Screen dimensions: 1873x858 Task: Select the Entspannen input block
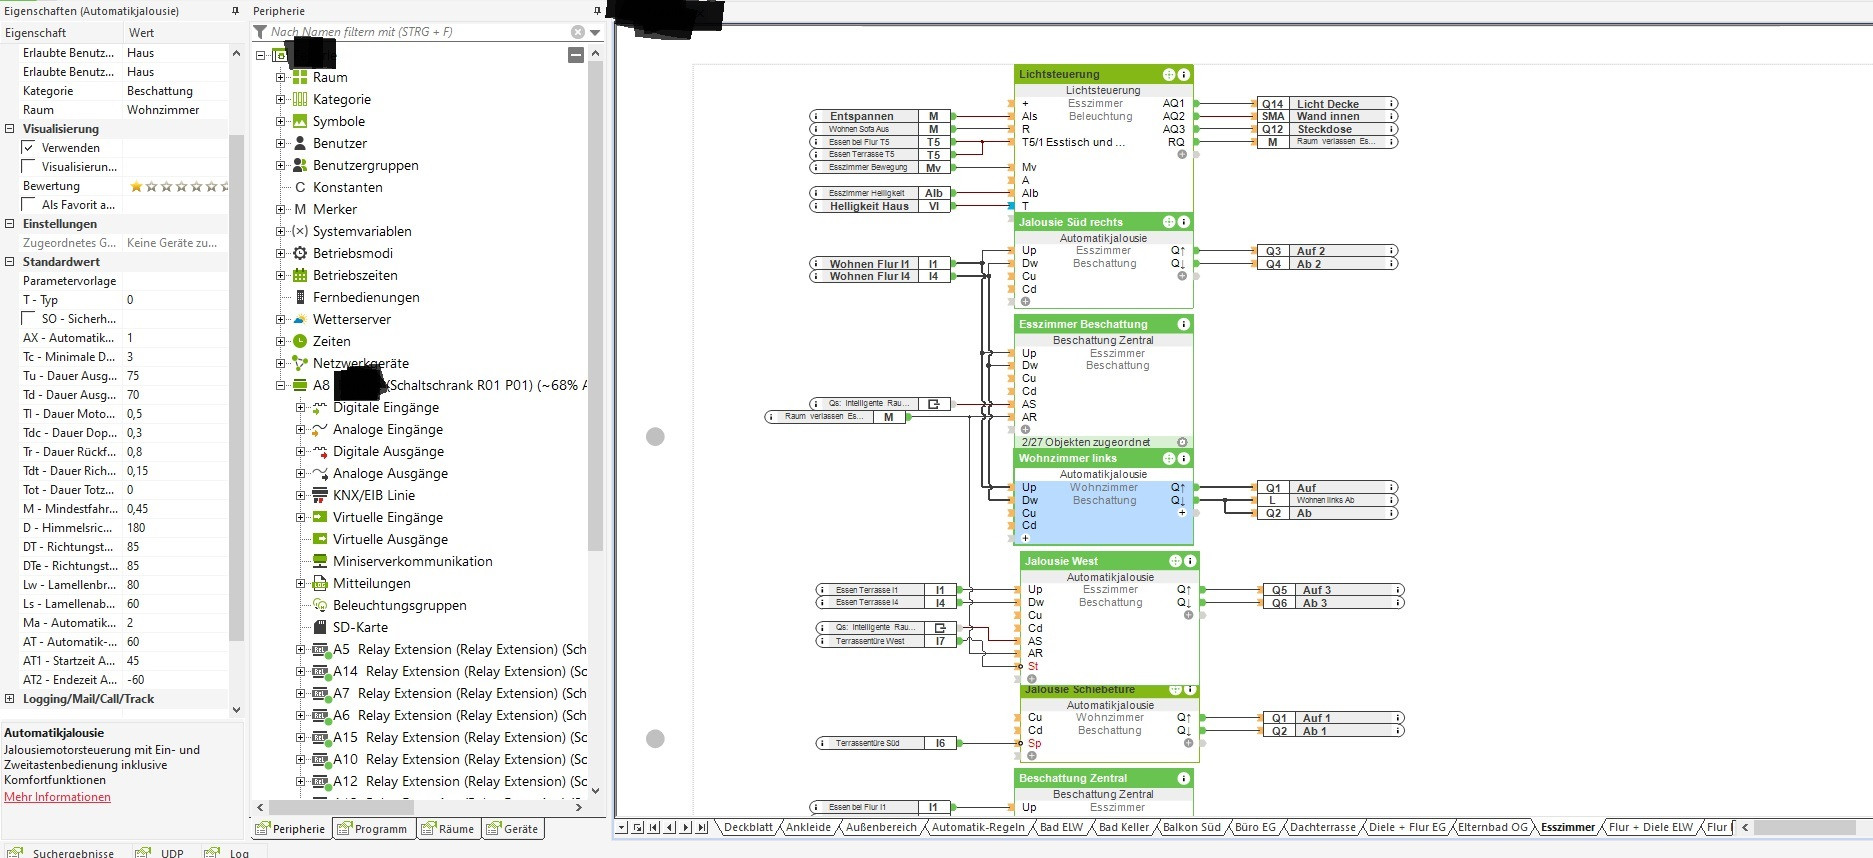pos(881,116)
